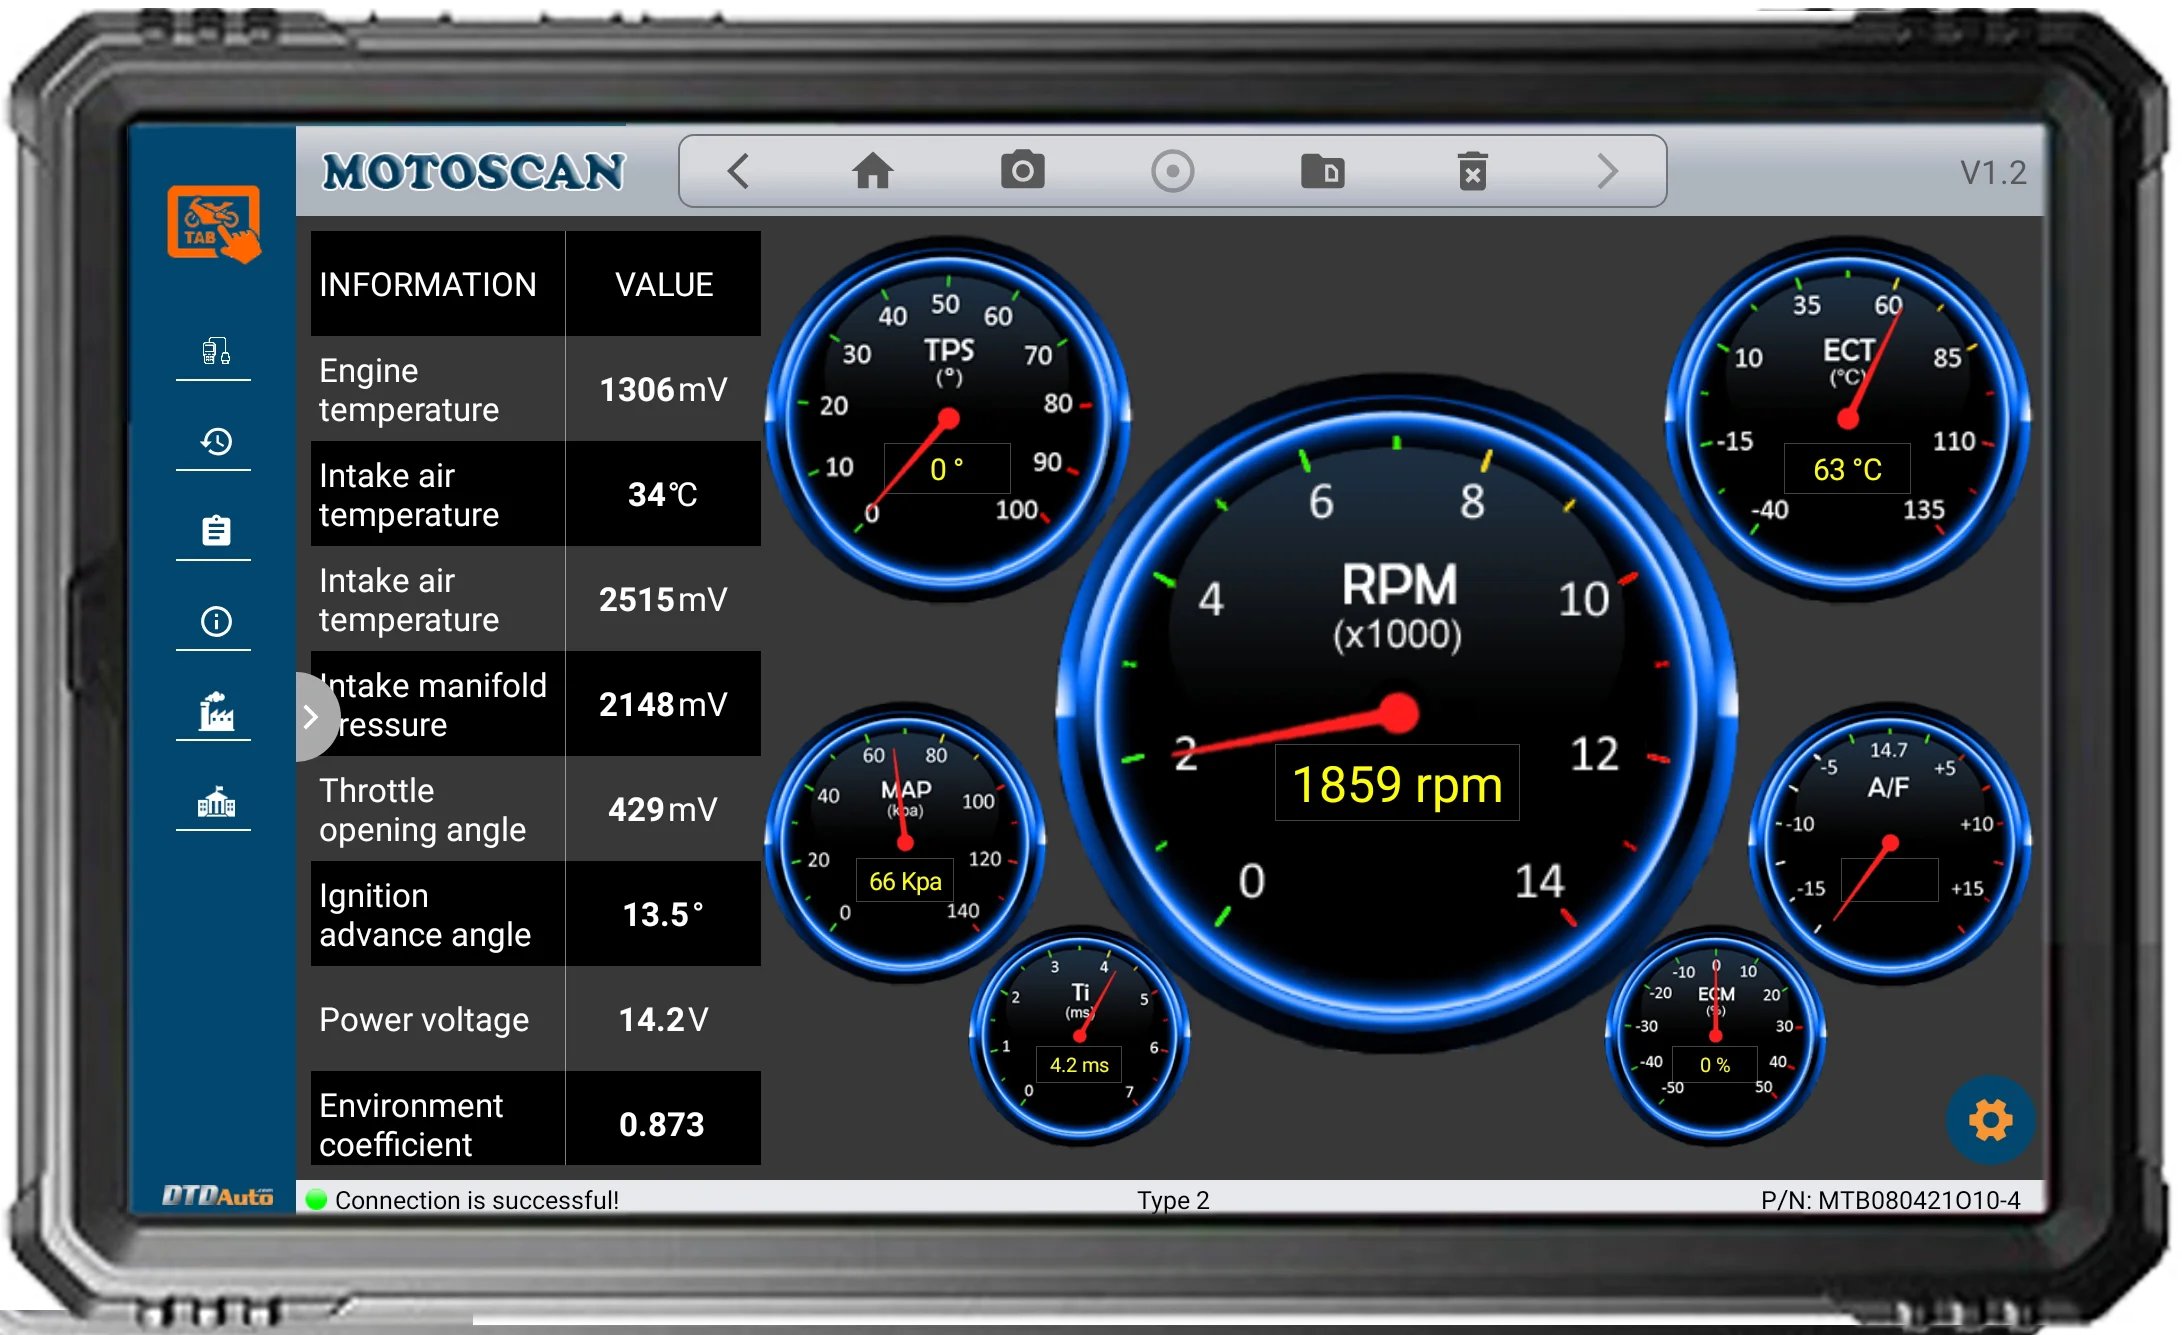Viewport: 2182px width, 1335px height.
Task: Select the Power voltage table row
Action: click(x=535, y=1019)
